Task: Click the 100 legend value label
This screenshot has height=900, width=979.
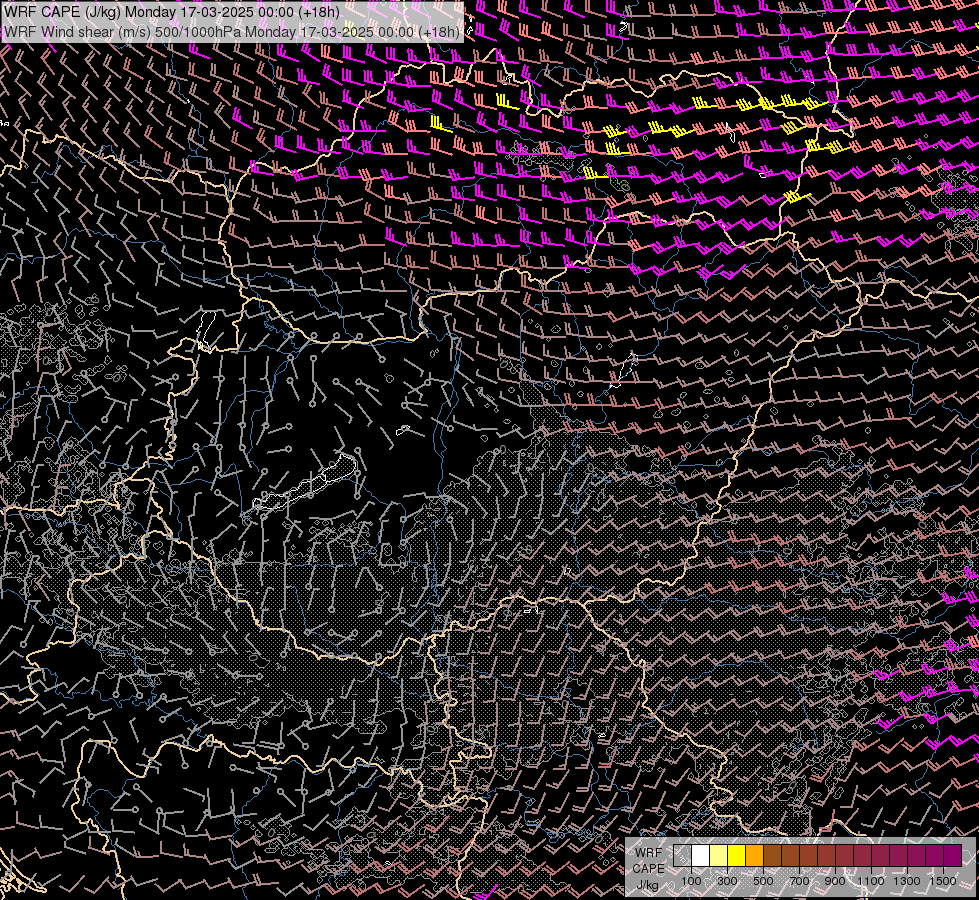Action: pos(691,881)
